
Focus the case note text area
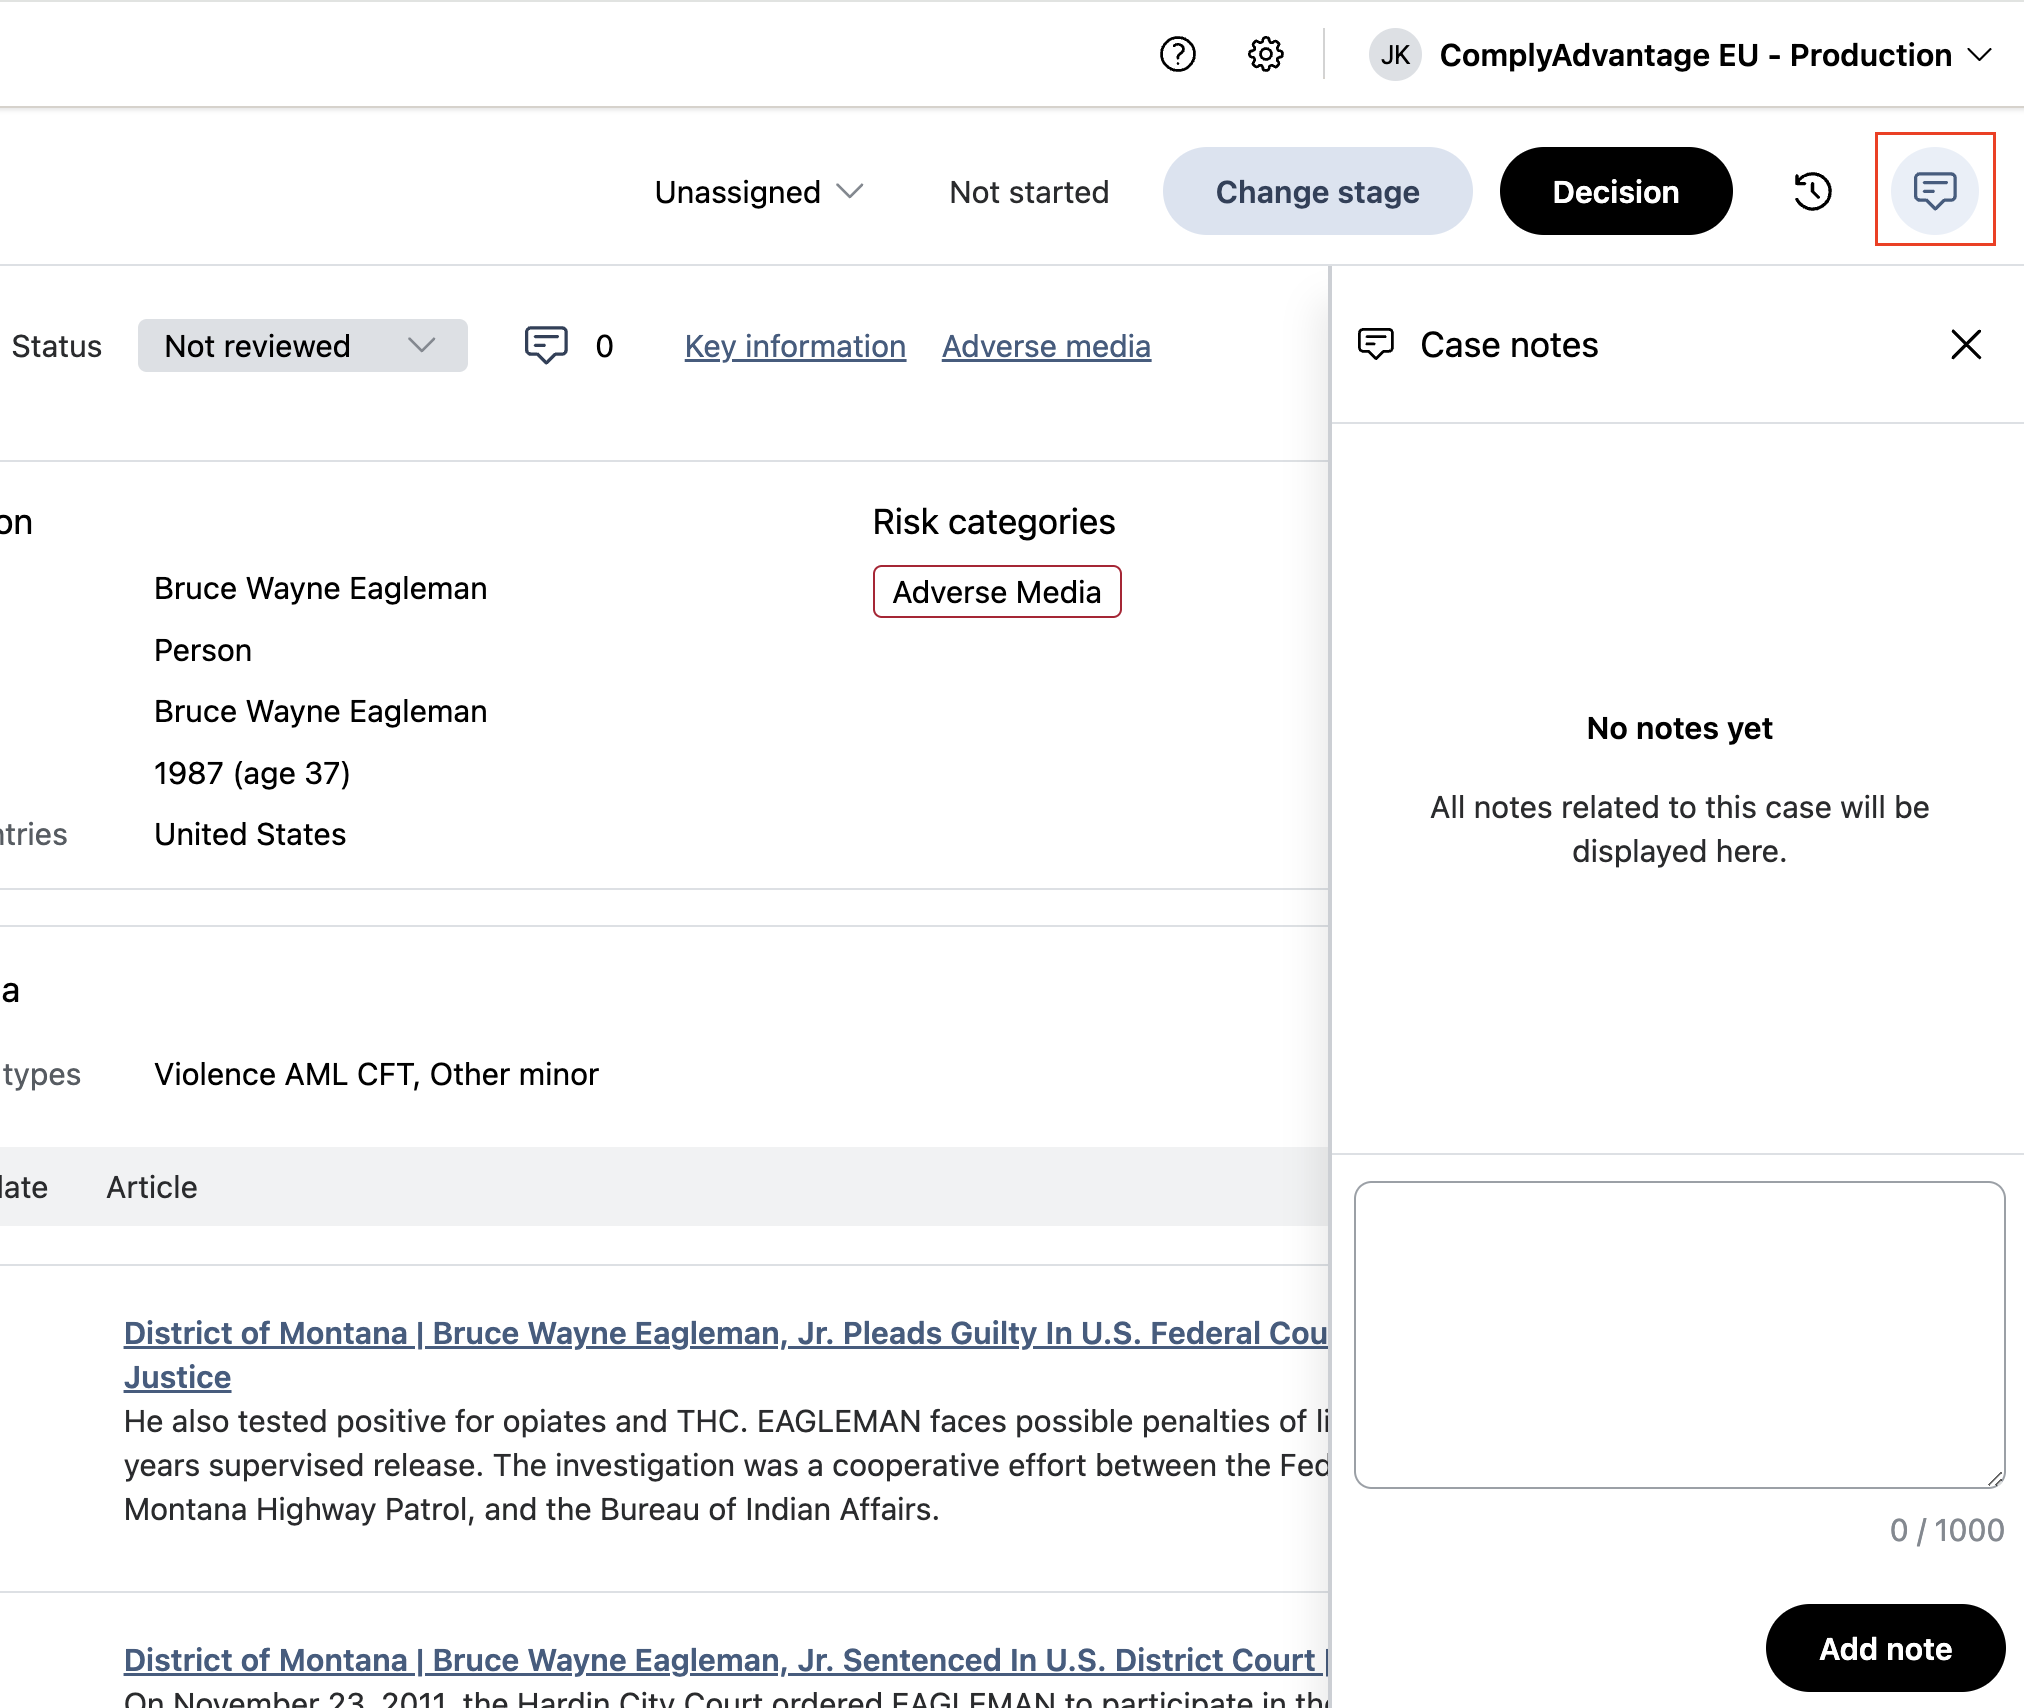[x=1679, y=1334]
